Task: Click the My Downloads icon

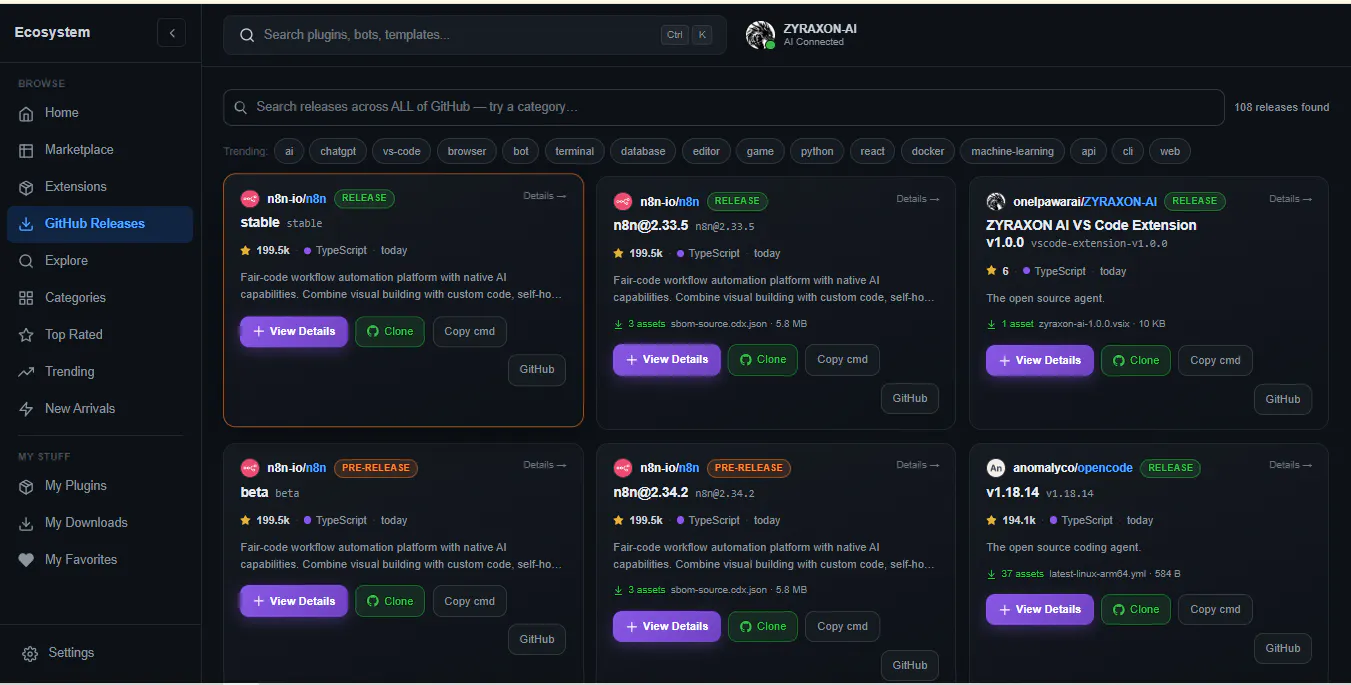Action: pos(27,523)
